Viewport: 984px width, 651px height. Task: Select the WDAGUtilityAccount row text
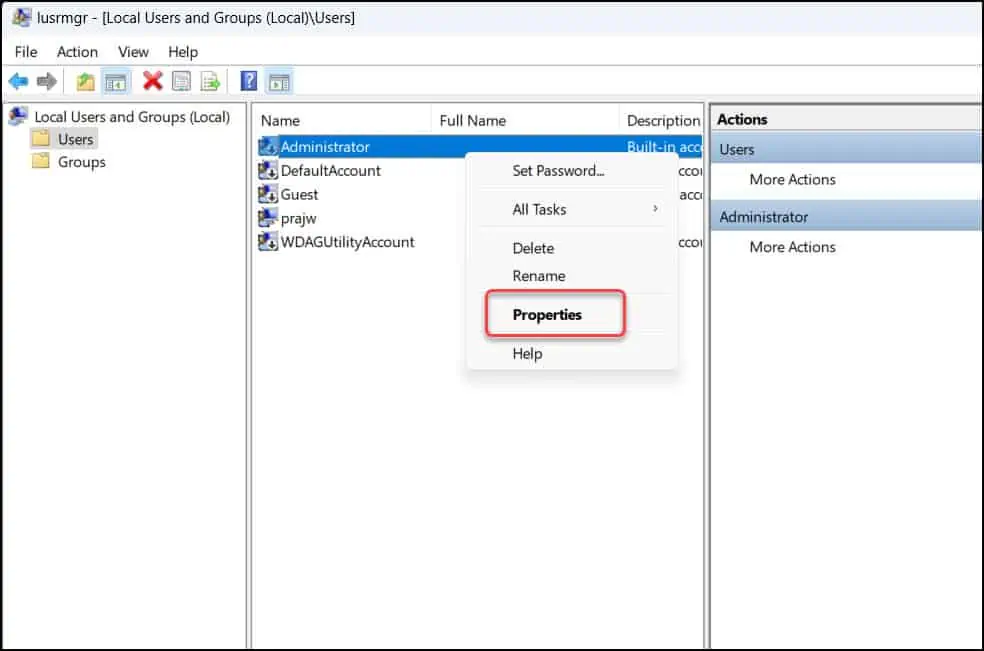(x=348, y=242)
